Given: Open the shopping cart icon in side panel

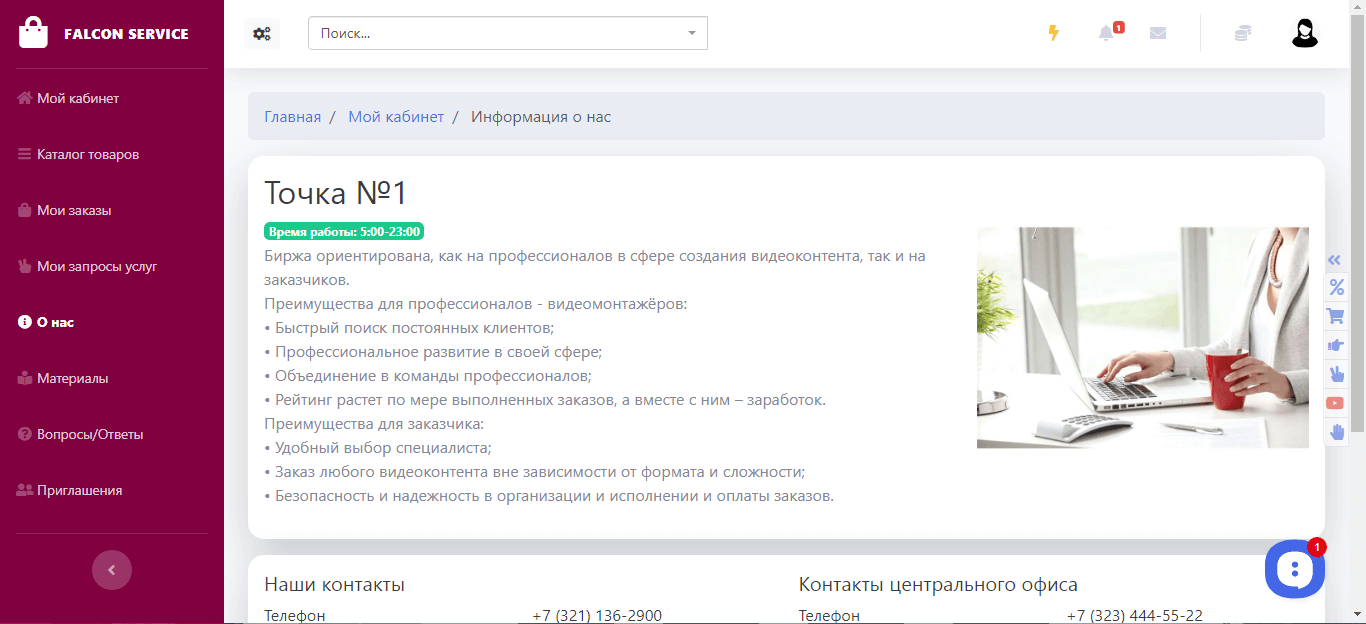Looking at the screenshot, I should [x=1336, y=316].
